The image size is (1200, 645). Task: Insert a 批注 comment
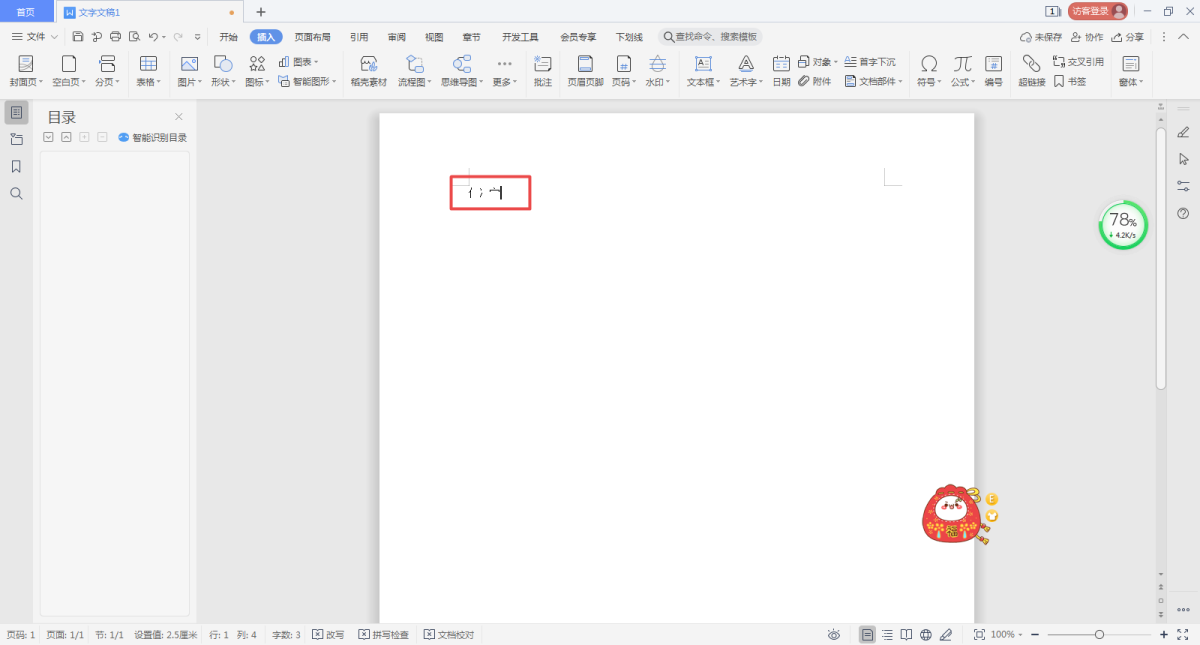coord(543,71)
